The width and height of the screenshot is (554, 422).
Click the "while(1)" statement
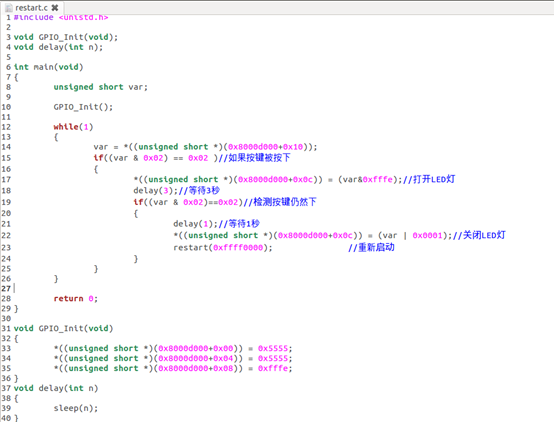coord(73,127)
